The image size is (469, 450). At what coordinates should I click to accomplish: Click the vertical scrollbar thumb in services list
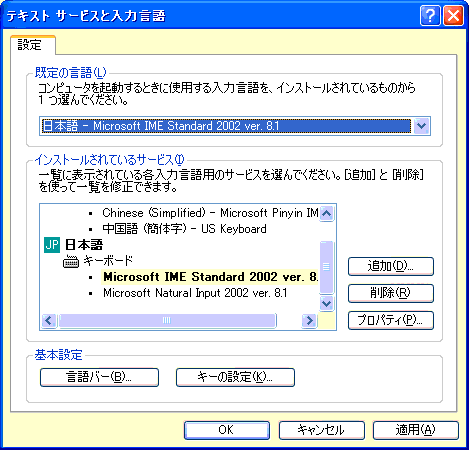point(326,267)
